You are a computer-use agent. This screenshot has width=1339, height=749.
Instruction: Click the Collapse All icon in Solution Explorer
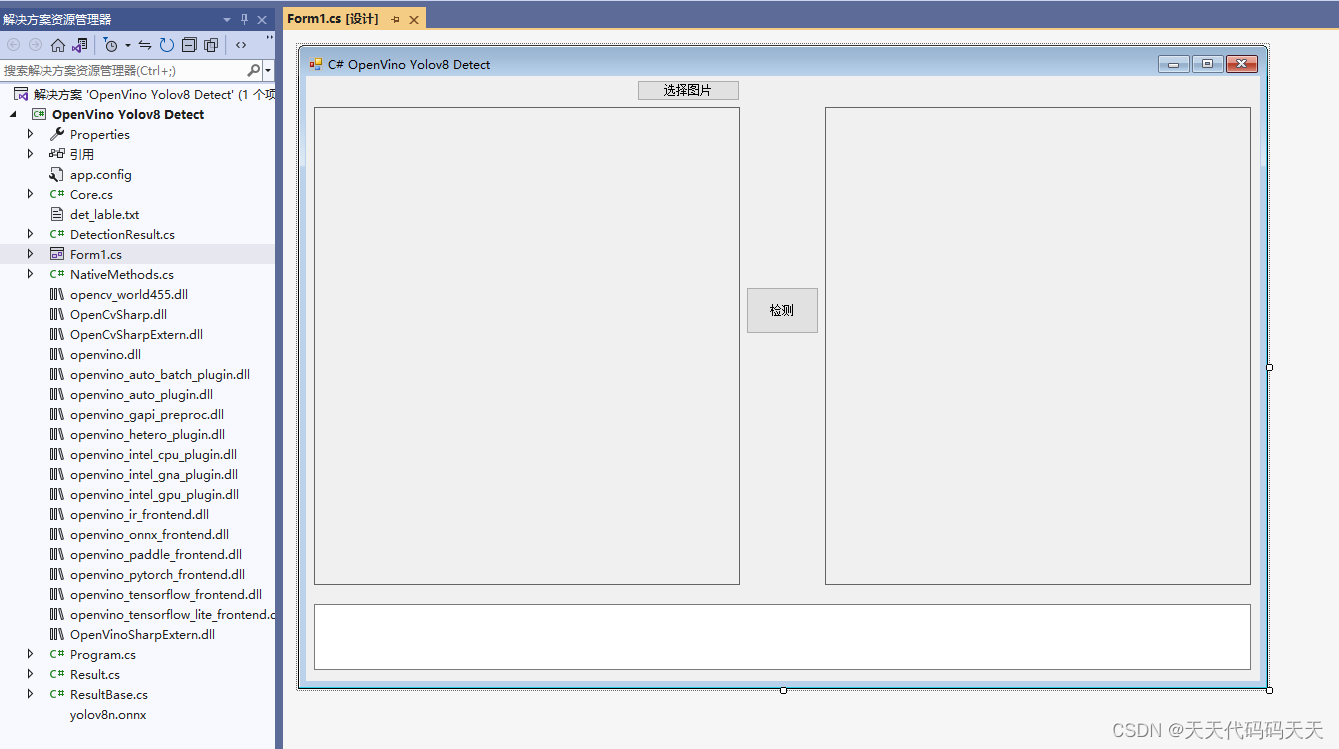189,45
